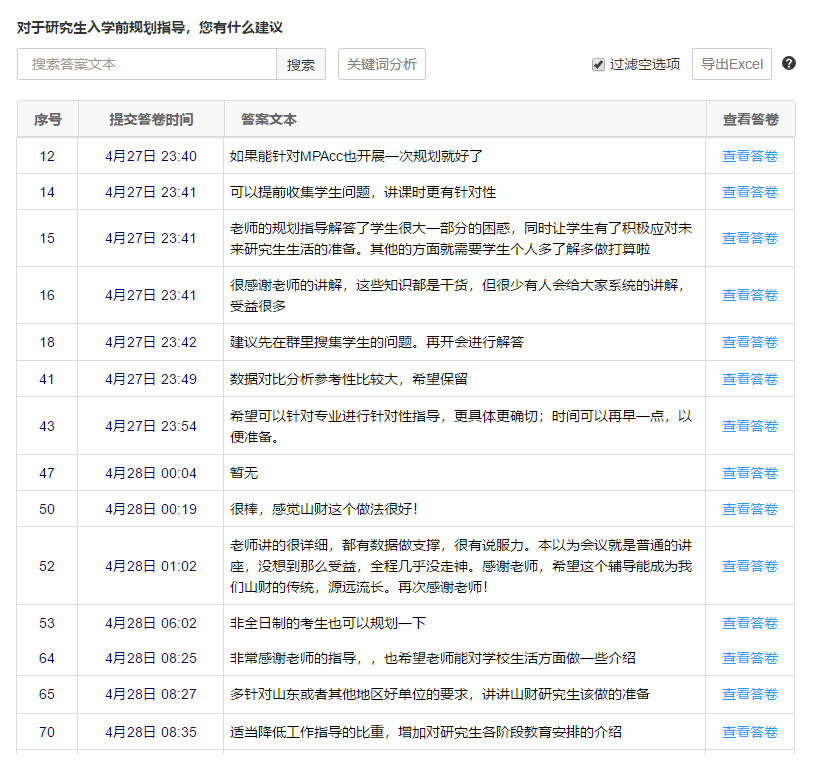View answer sheet for entry 16
Image resolution: width=821 pixels, height=768 pixels.
tap(750, 295)
